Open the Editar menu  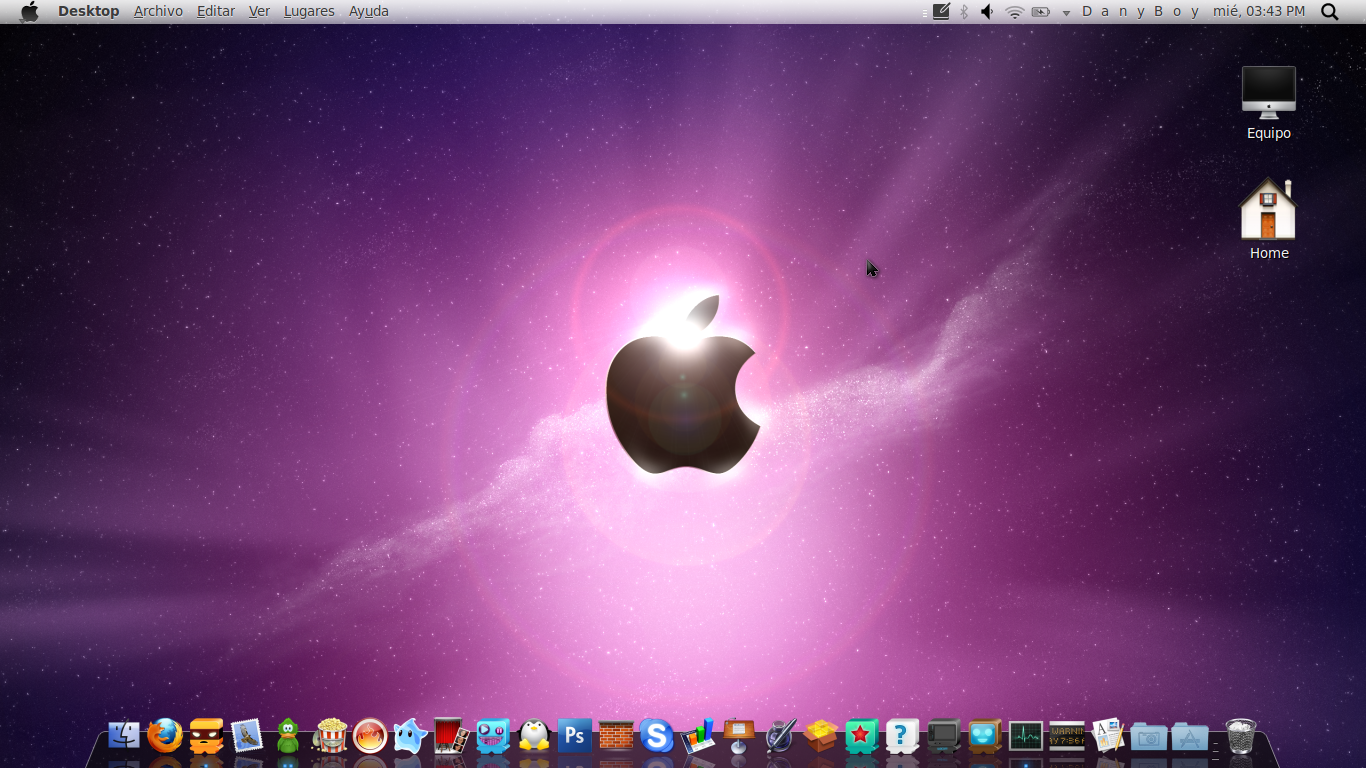216,11
